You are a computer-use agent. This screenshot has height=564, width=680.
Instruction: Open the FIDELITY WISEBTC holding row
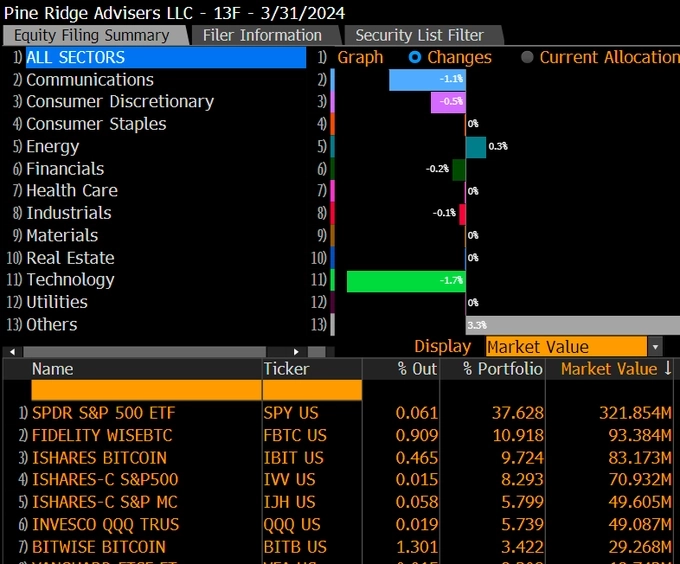pyautogui.click(x=104, y=435)
